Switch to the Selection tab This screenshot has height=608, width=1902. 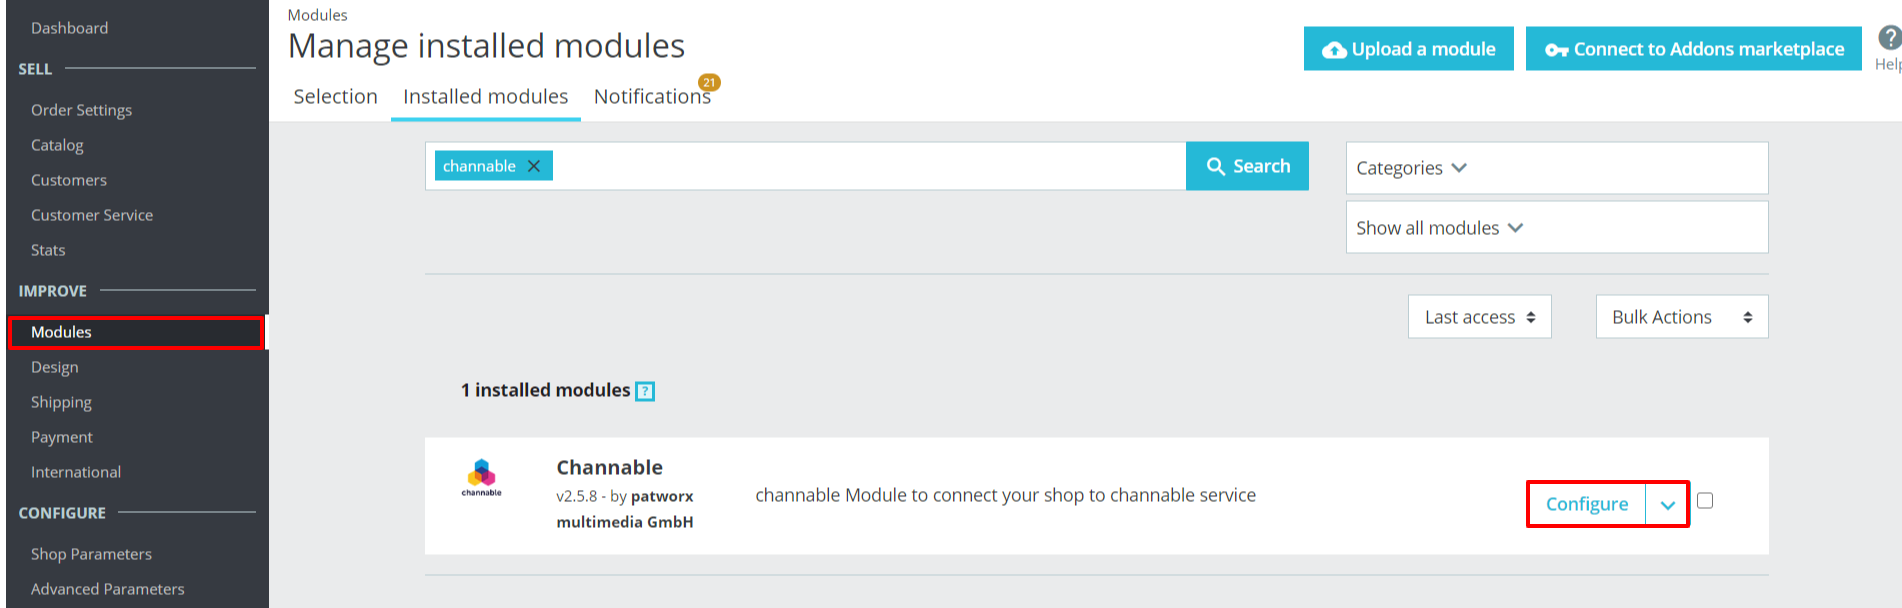[x=336, y=97]
